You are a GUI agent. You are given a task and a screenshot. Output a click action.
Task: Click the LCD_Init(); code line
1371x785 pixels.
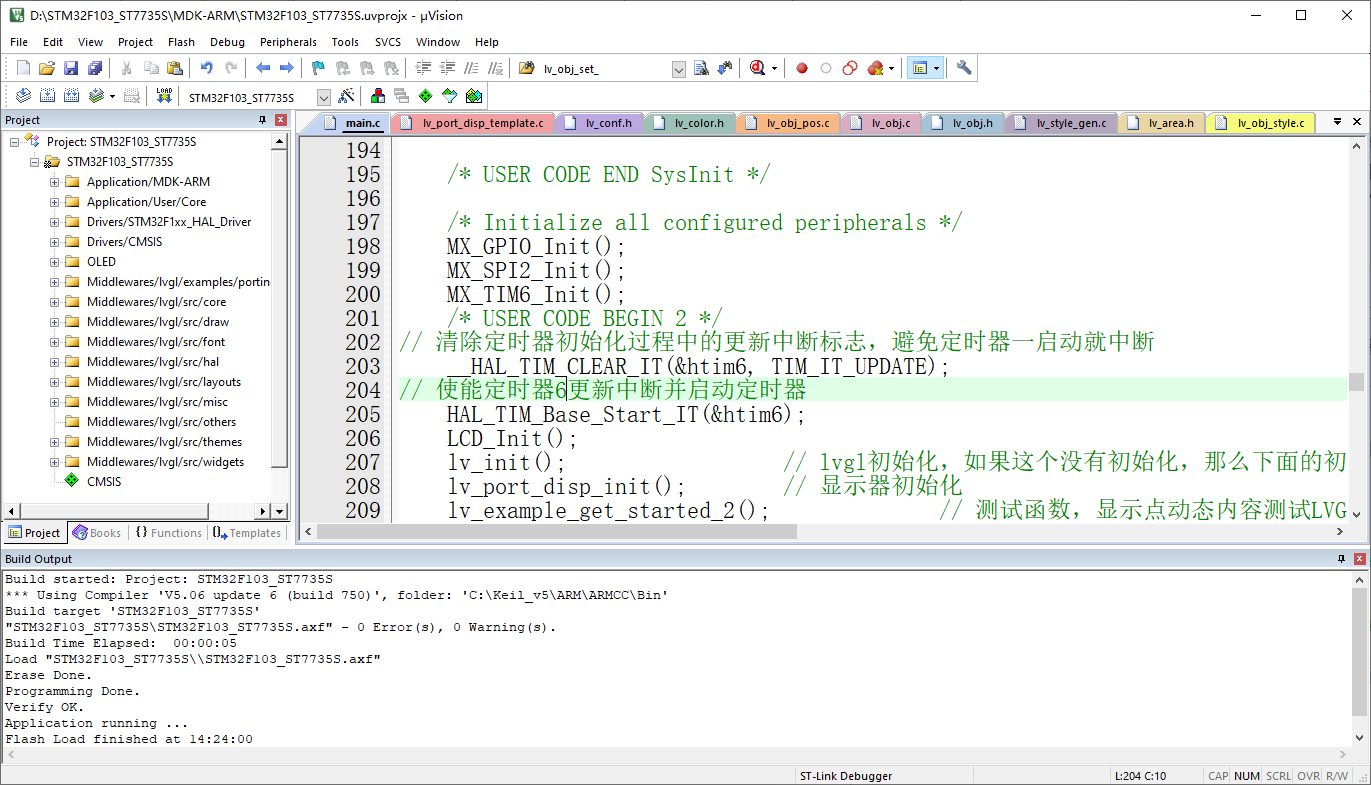(512, 438)
